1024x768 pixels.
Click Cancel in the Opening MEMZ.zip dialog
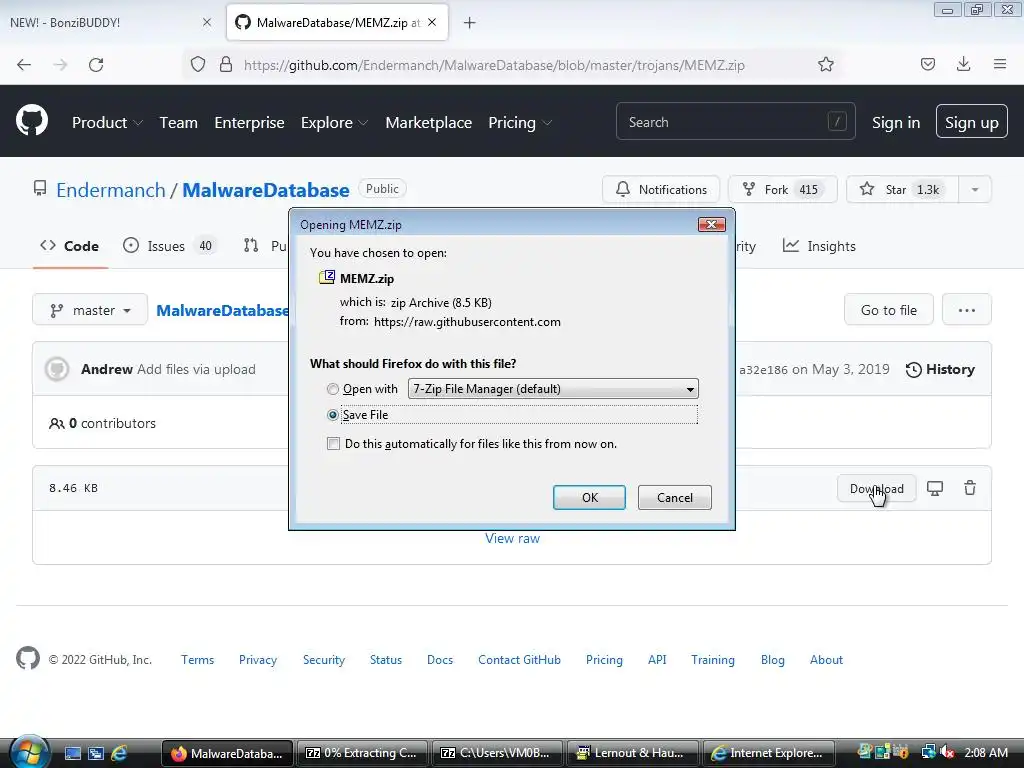pos(675,498)
